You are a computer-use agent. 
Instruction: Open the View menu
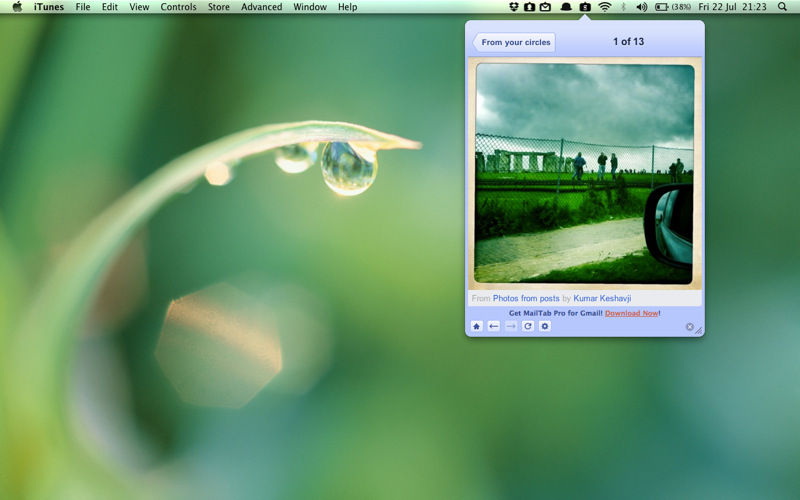[x=139, y=7]
